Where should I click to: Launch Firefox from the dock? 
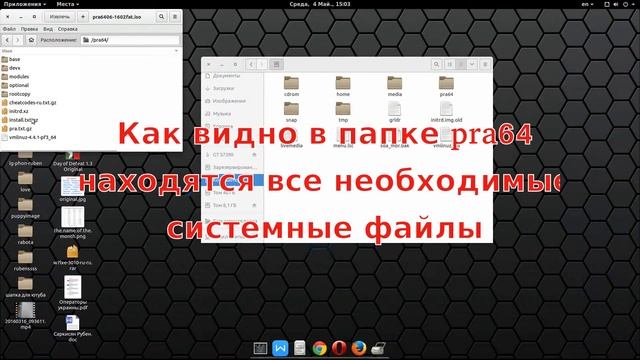click(x=358, y=348)
